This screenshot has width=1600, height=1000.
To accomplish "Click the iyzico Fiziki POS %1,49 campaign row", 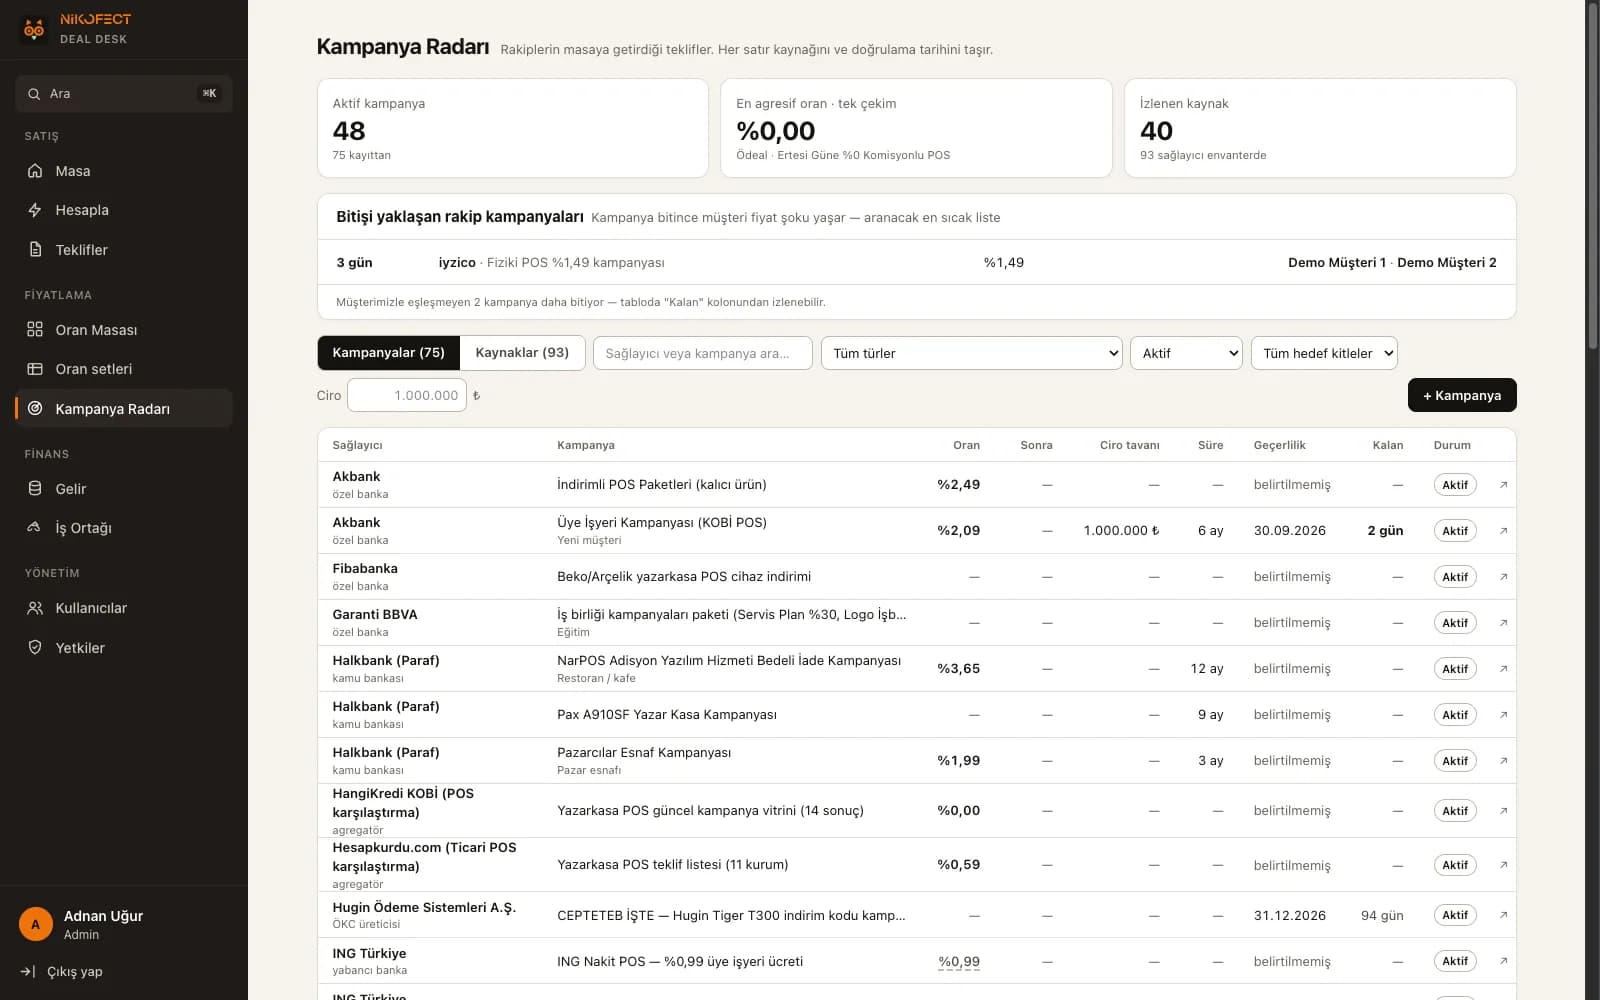I will click(x=916, y=262).
